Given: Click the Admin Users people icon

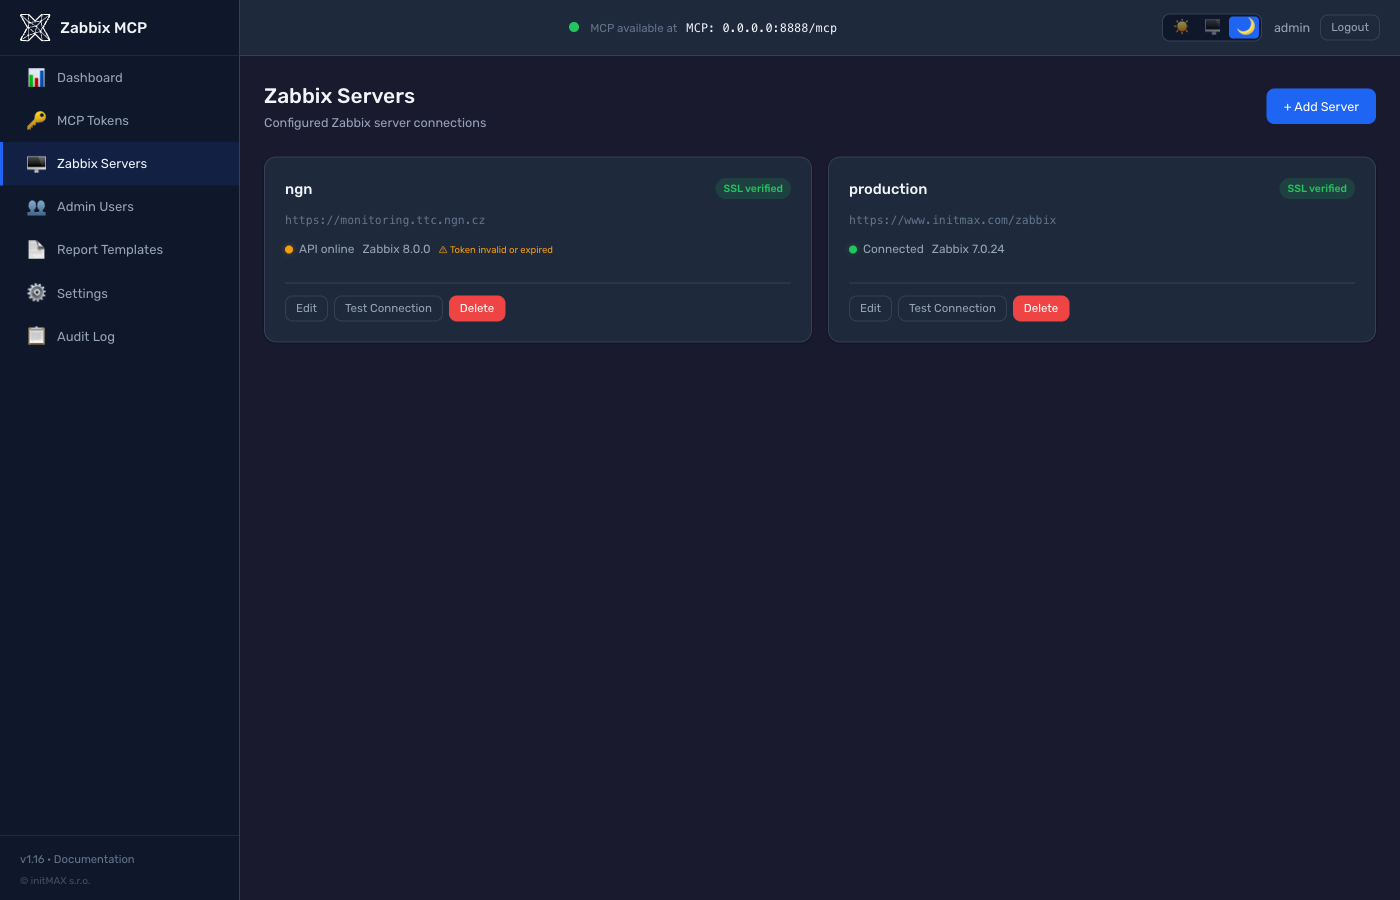Looking at the screenshot, I should click(37, 206).
